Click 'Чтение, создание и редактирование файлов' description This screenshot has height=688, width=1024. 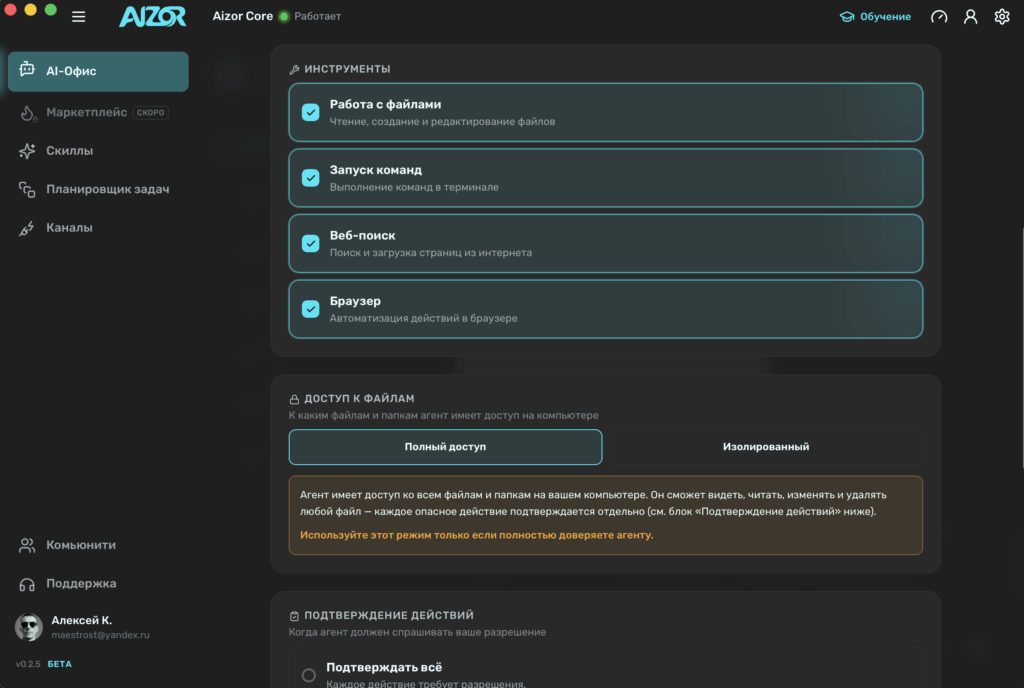[x=442, y=122]
